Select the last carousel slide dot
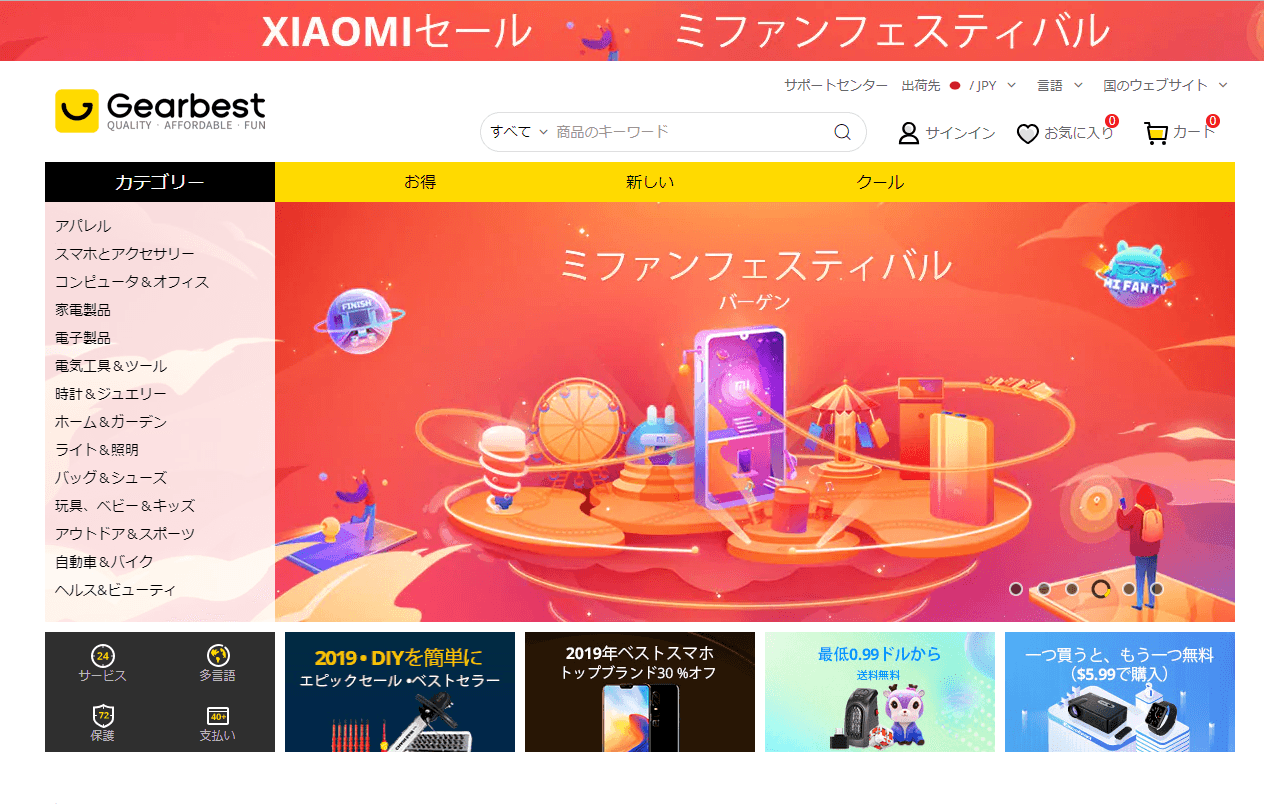The width and height of the screenshot is (1264, 804). (x=1157, y=589)
